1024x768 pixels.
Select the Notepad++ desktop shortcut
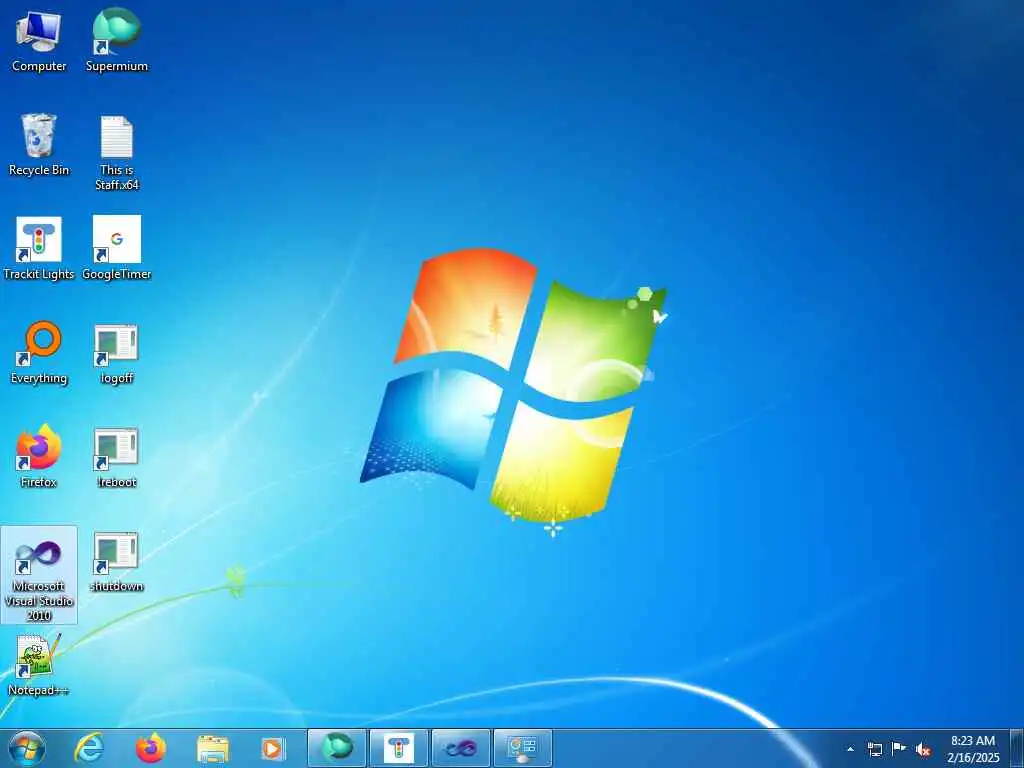(39, 665)
